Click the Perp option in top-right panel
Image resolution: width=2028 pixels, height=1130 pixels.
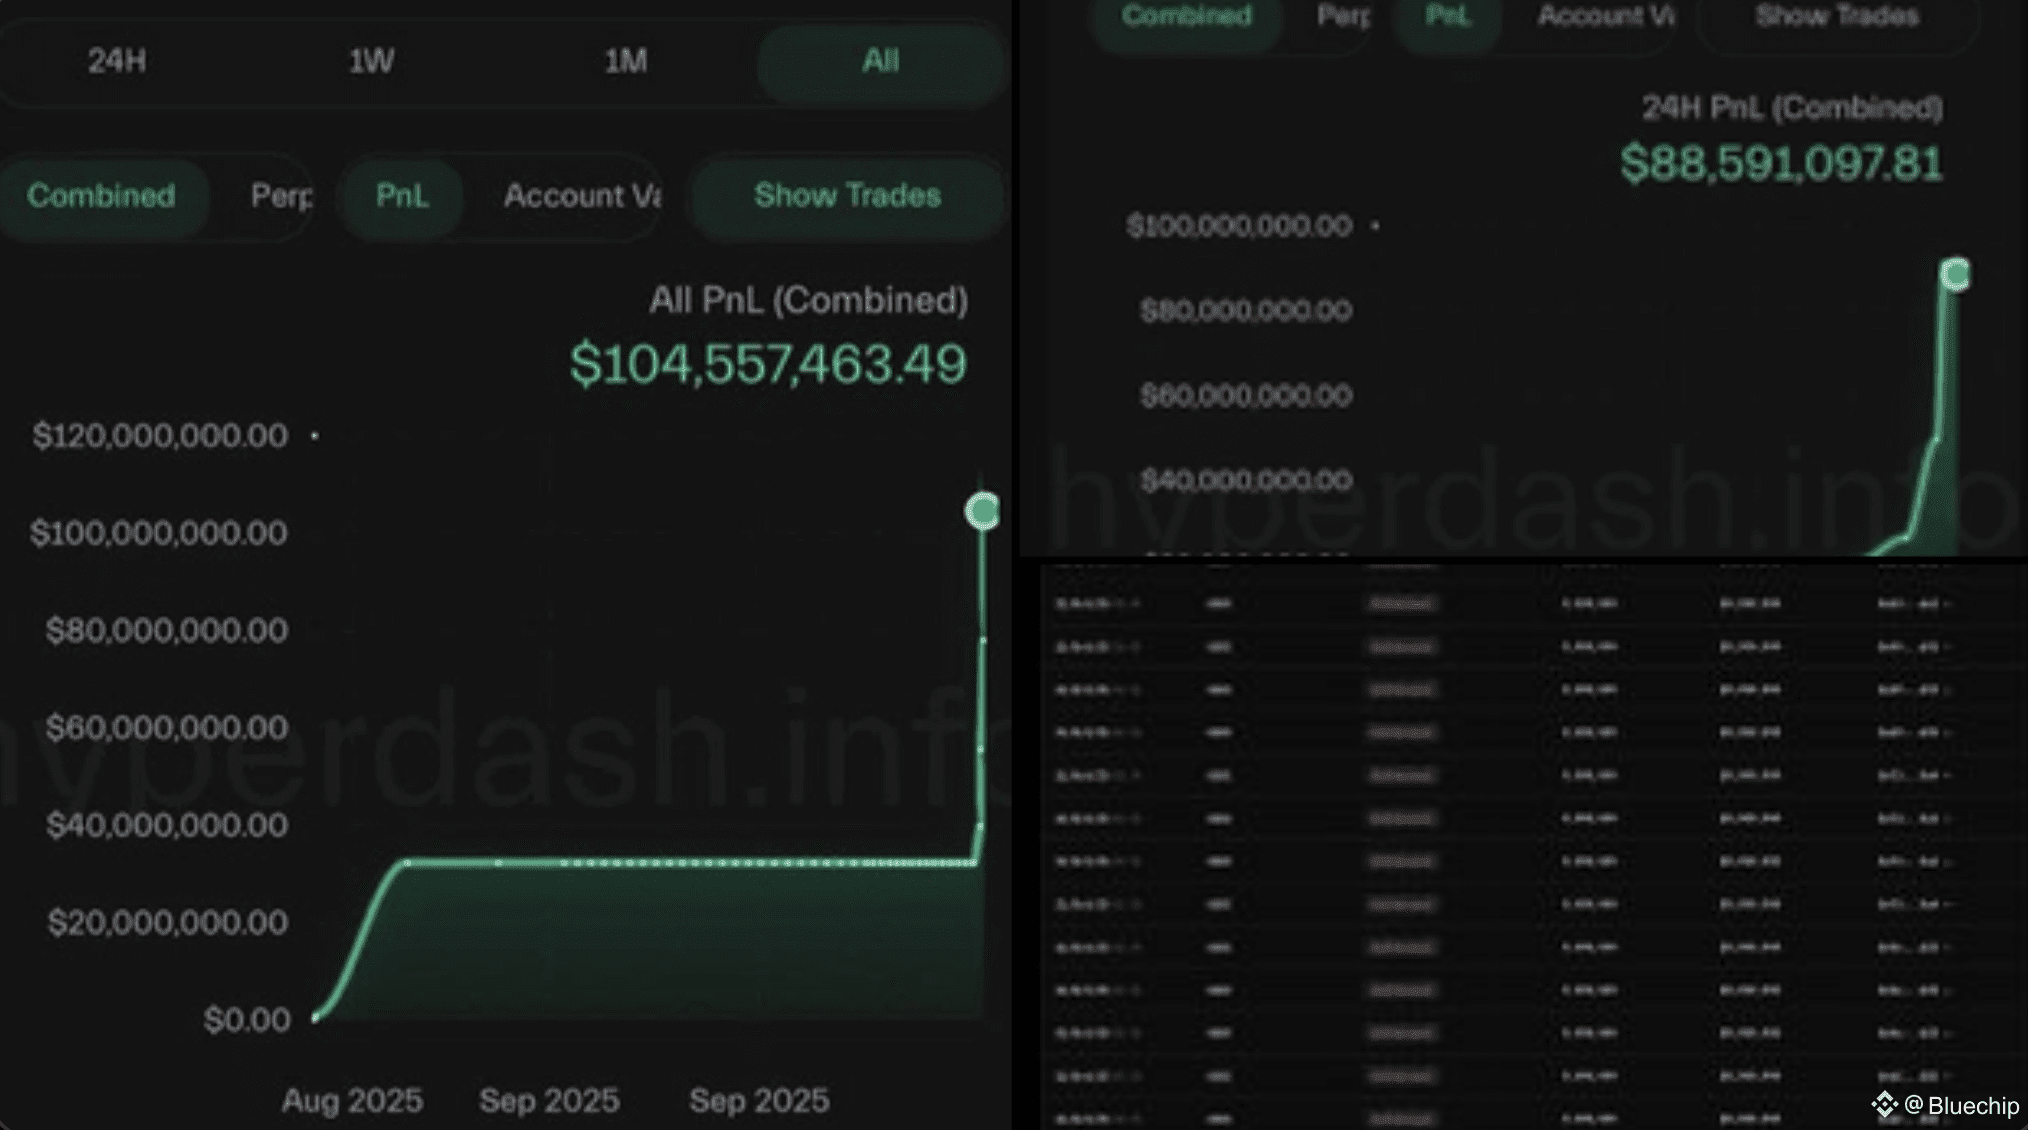[1342, 16]
